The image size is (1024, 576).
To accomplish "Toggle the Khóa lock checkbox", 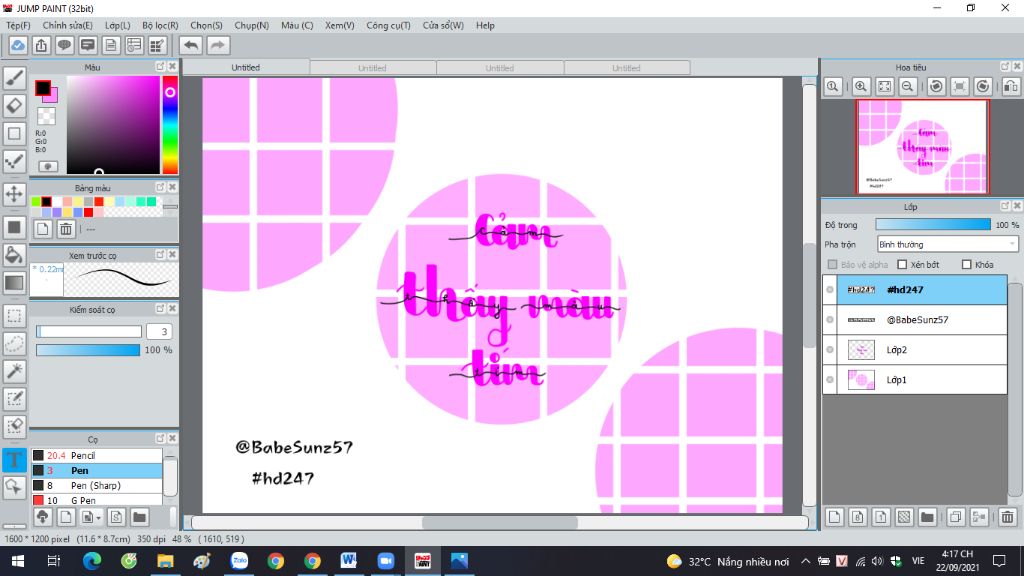I will click(x=967, y=264).
